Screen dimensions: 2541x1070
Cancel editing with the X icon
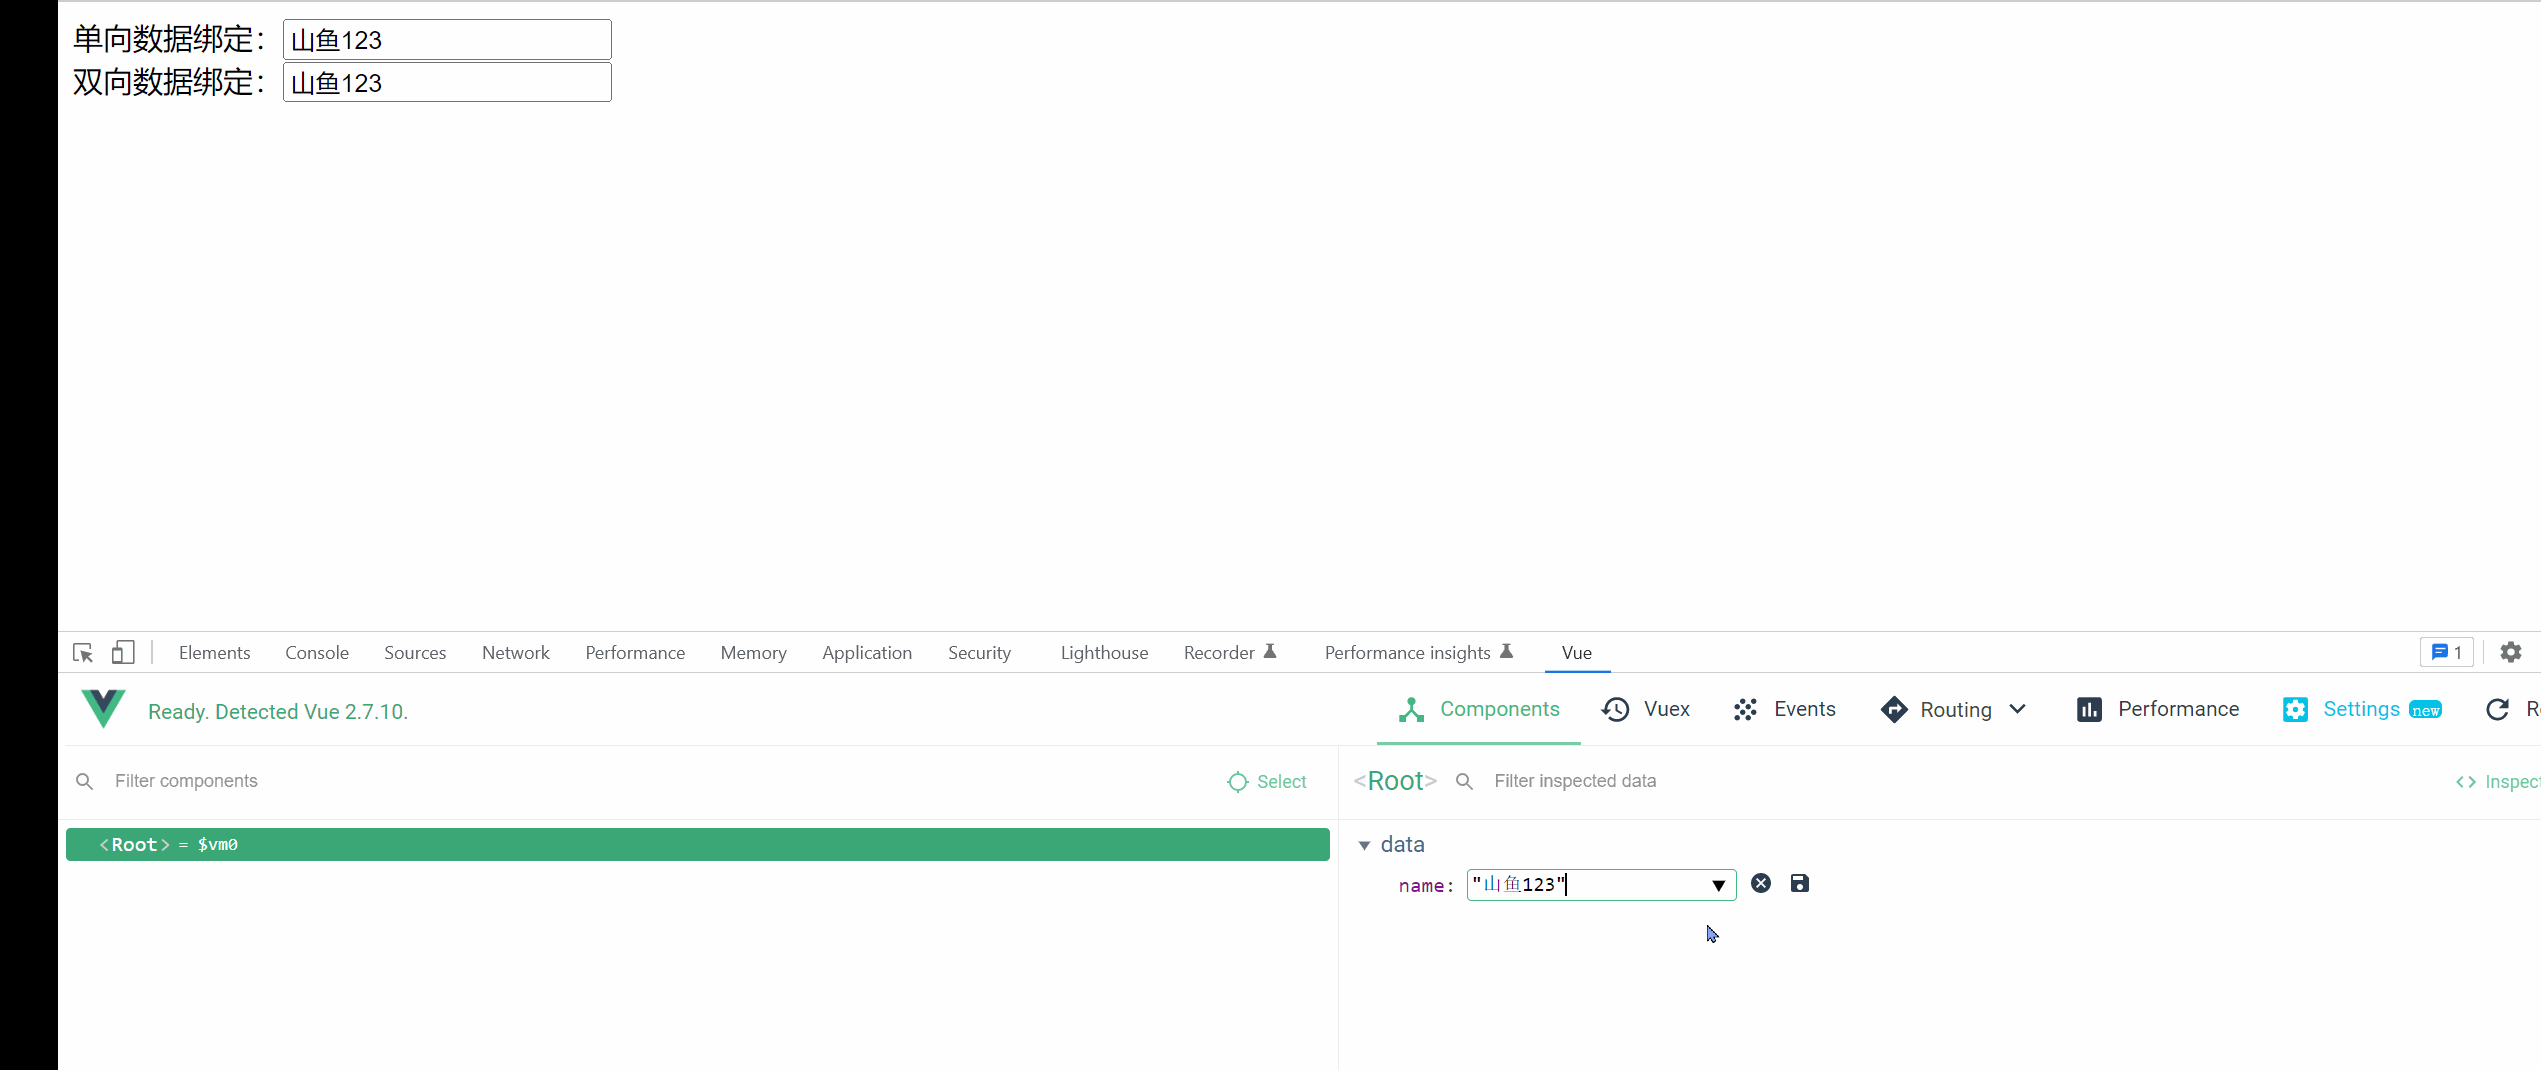(x=1761, y=884)
